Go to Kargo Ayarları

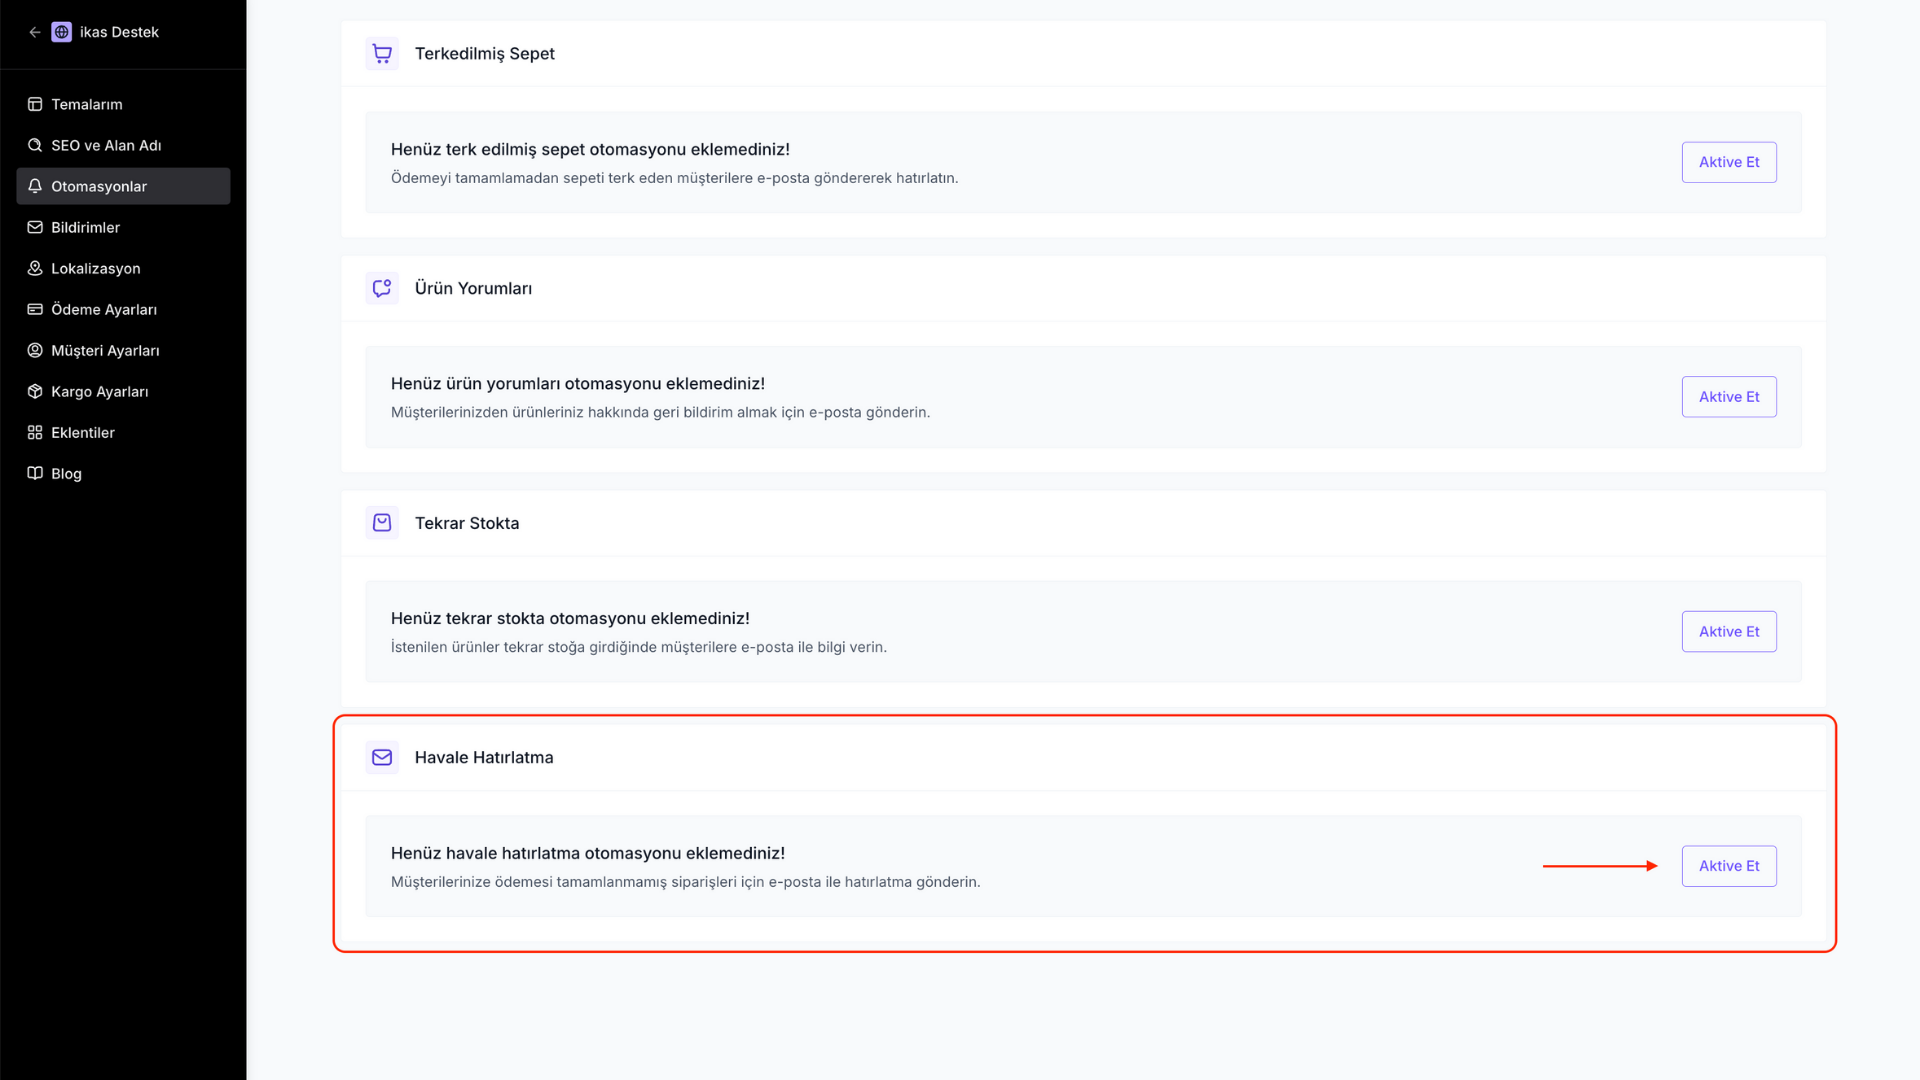tap(123, 391)
